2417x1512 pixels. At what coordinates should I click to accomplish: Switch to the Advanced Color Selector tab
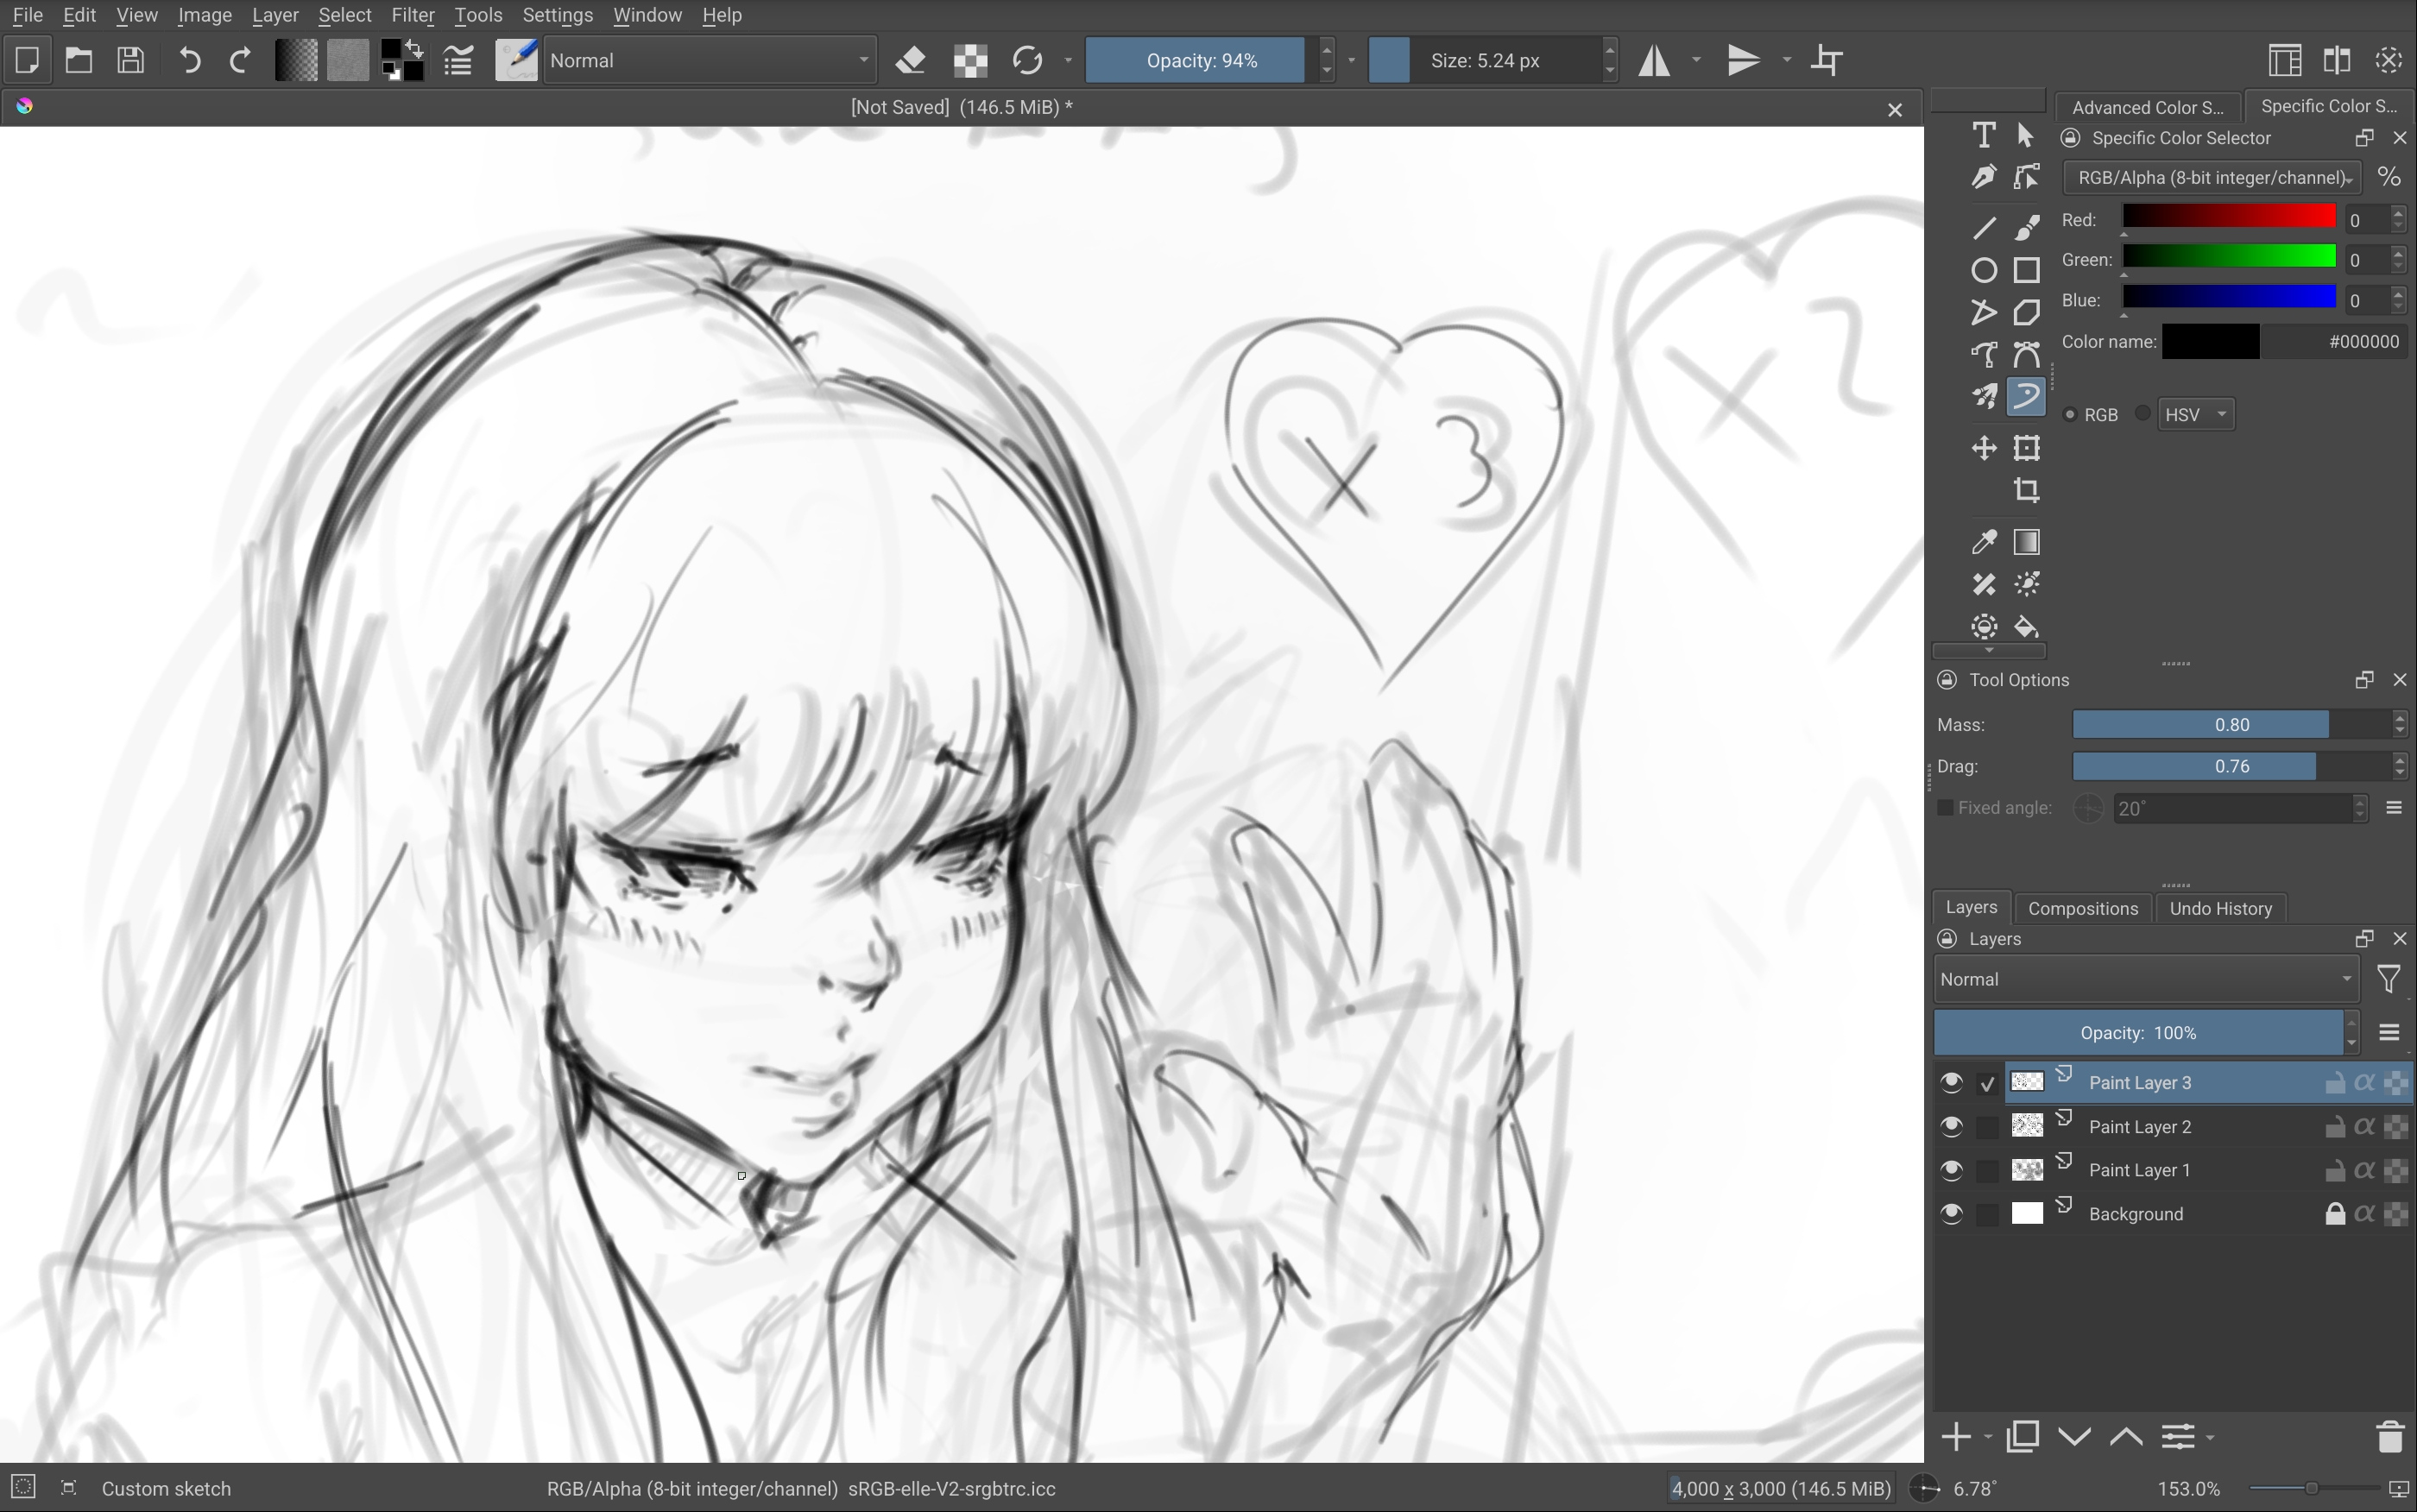[x=2148, y=107]
